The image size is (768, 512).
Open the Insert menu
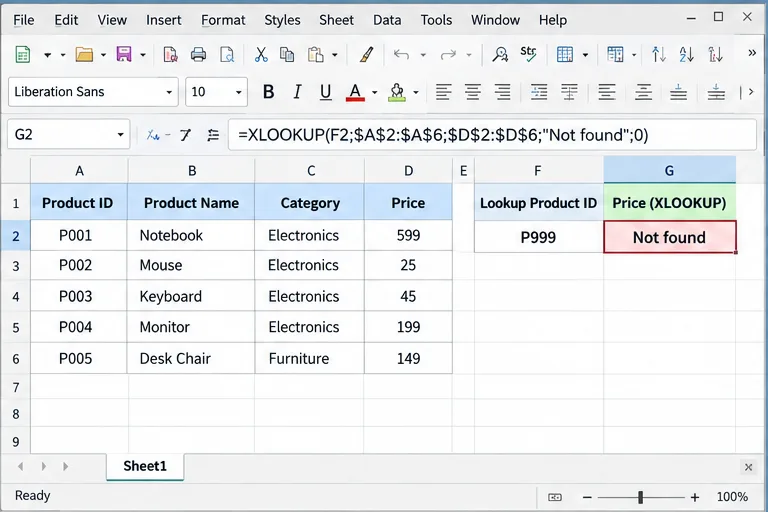164,20
